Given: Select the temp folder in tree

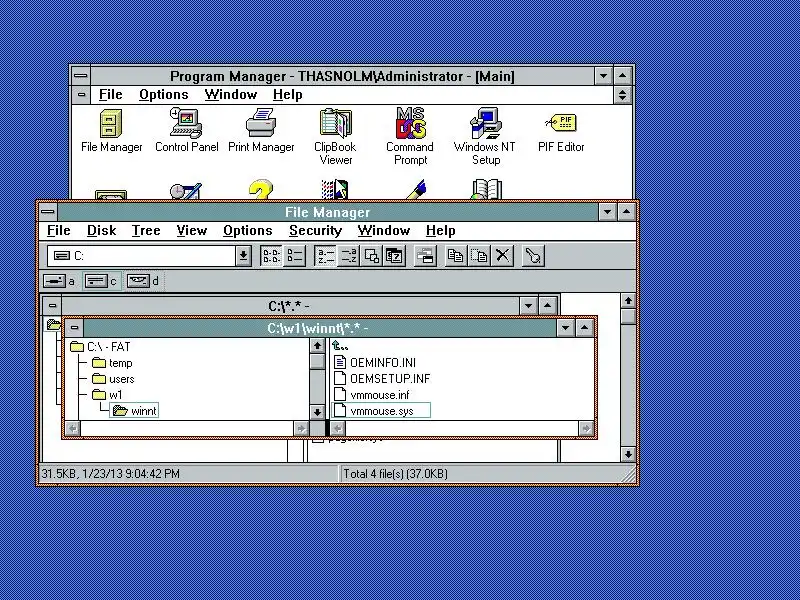Looking at the screenshot, I should [x=112, y=363].
